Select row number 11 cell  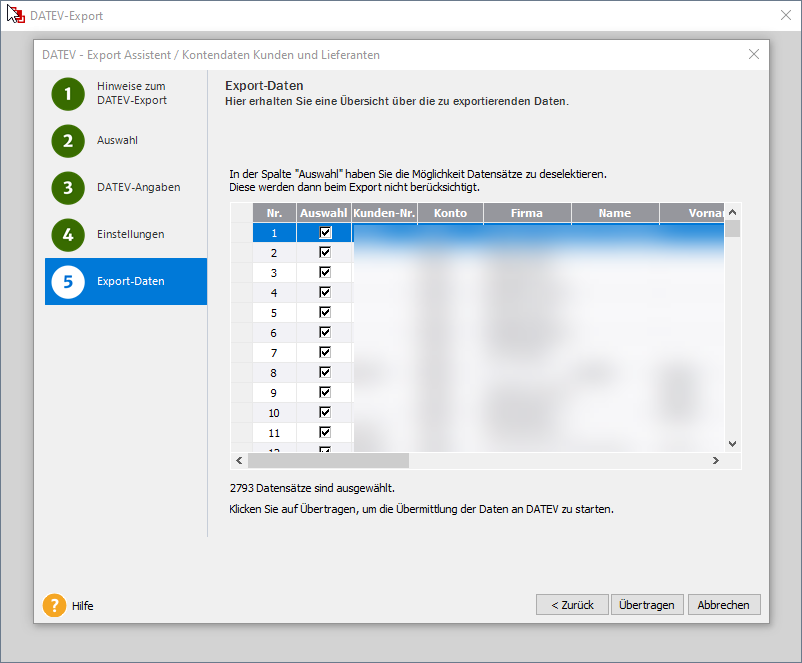275,432
